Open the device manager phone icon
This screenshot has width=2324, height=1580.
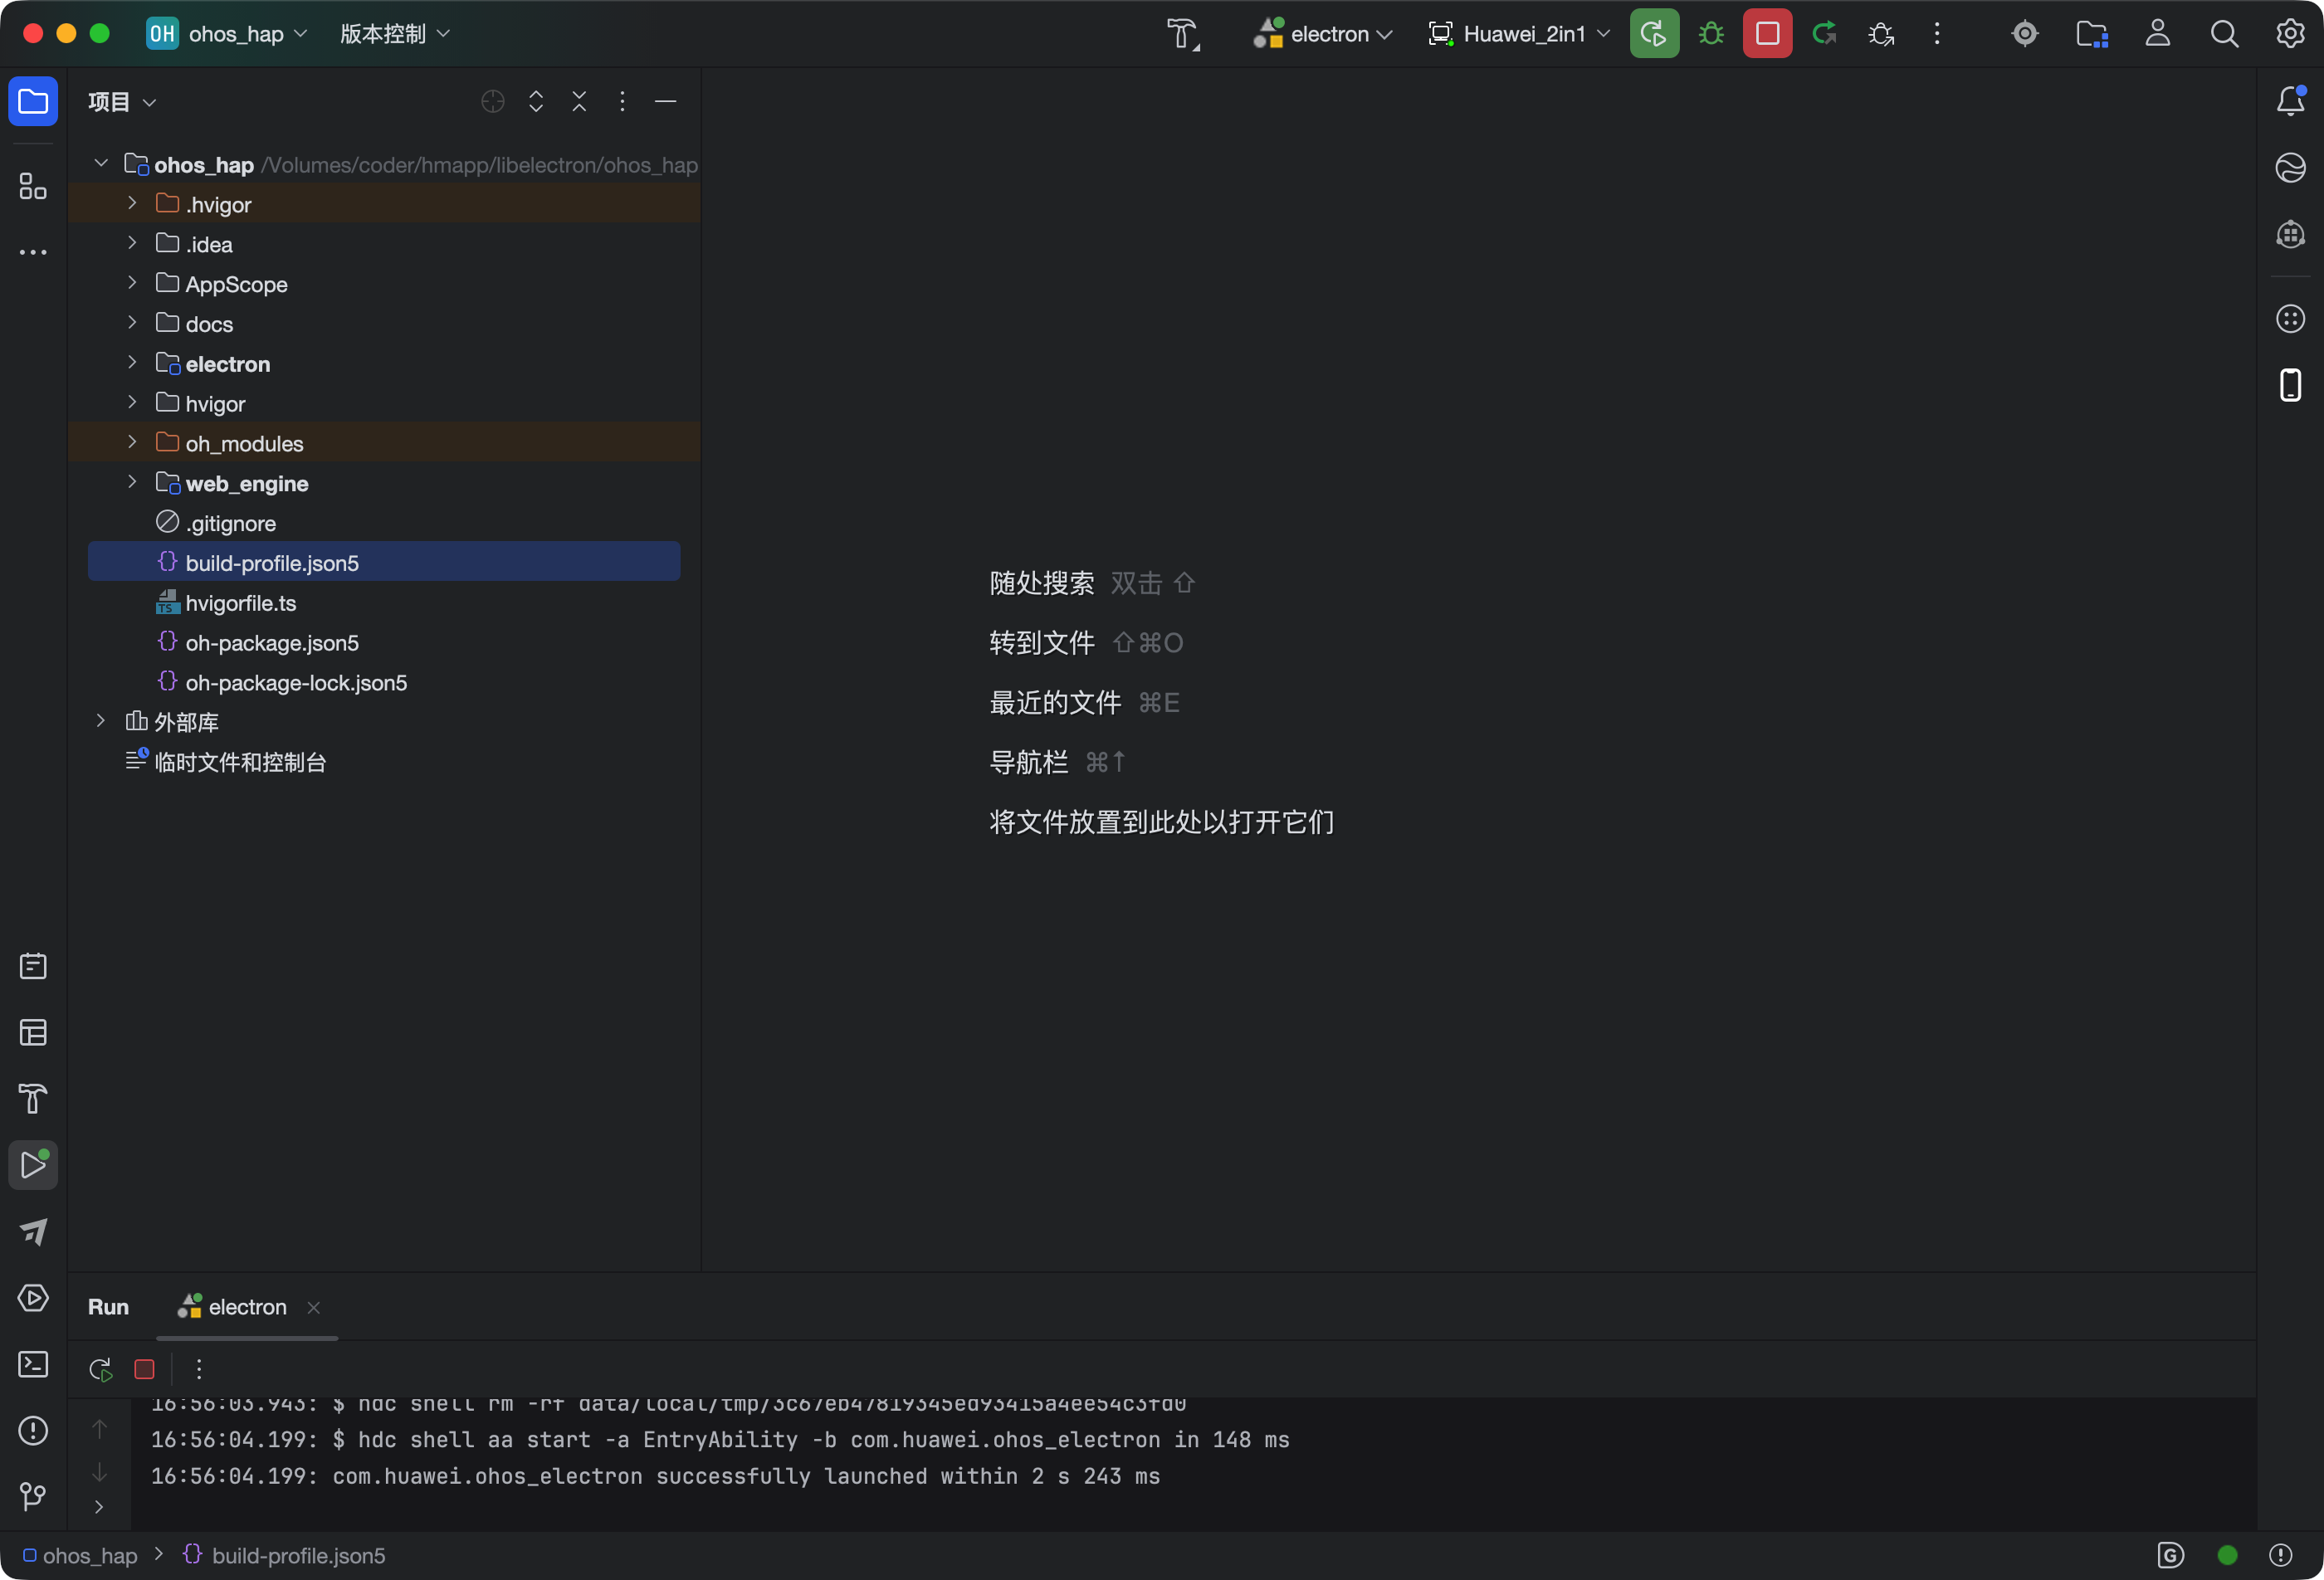click(x=2290, y=385)
